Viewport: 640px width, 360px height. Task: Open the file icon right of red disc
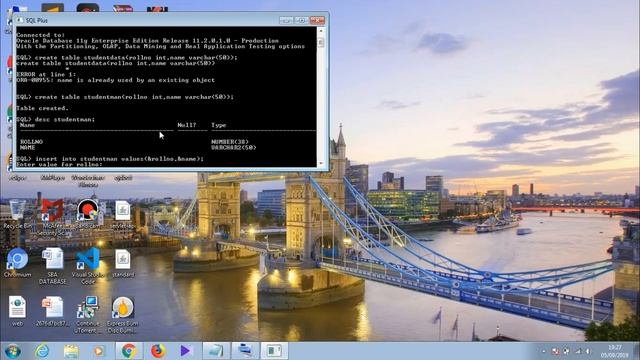pos(122,213)
